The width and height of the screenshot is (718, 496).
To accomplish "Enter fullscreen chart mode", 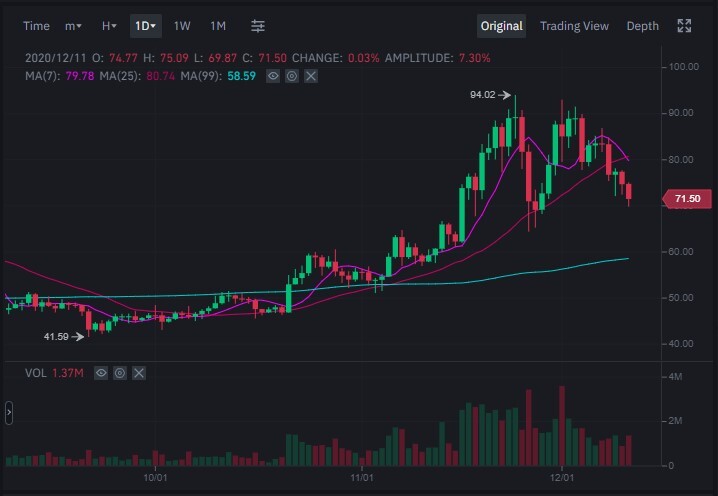I will point(684,26).
